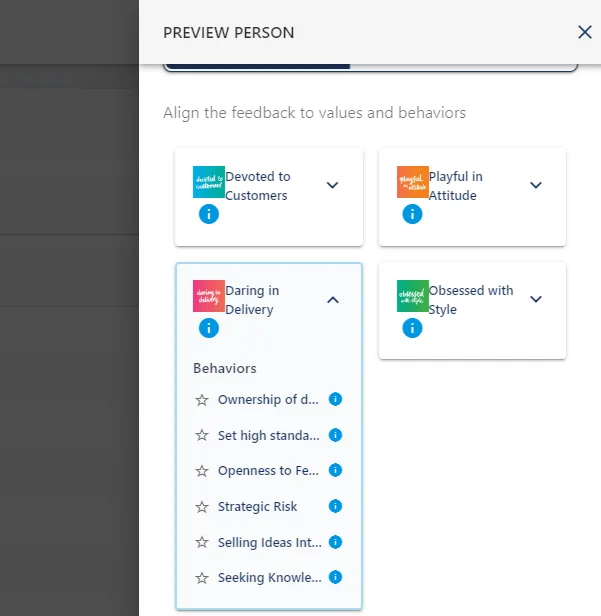
Task: Show info for Ownership of d... behavior
Action: pos(335,399)
